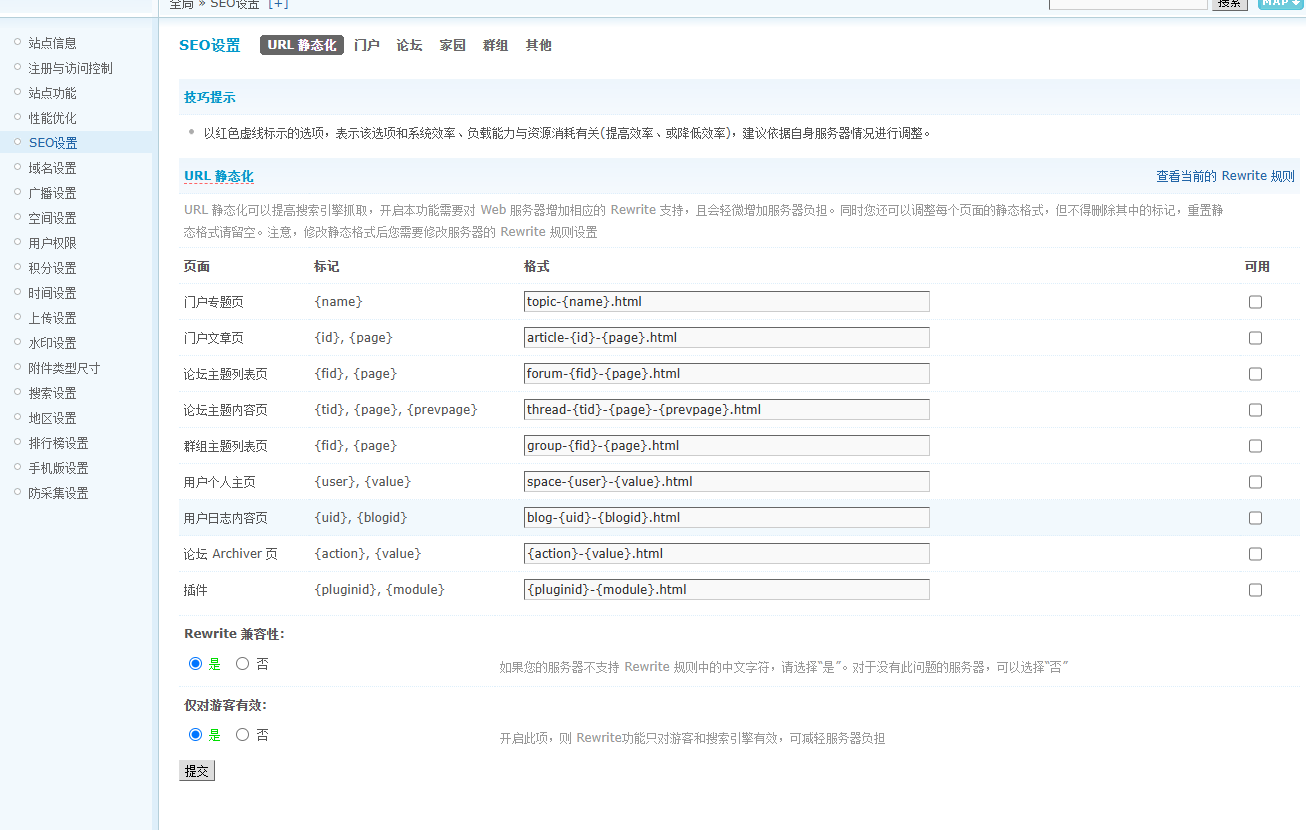Select the 家园 tab
Screen dimensions: 1306x830
click(x=452, y=45)
